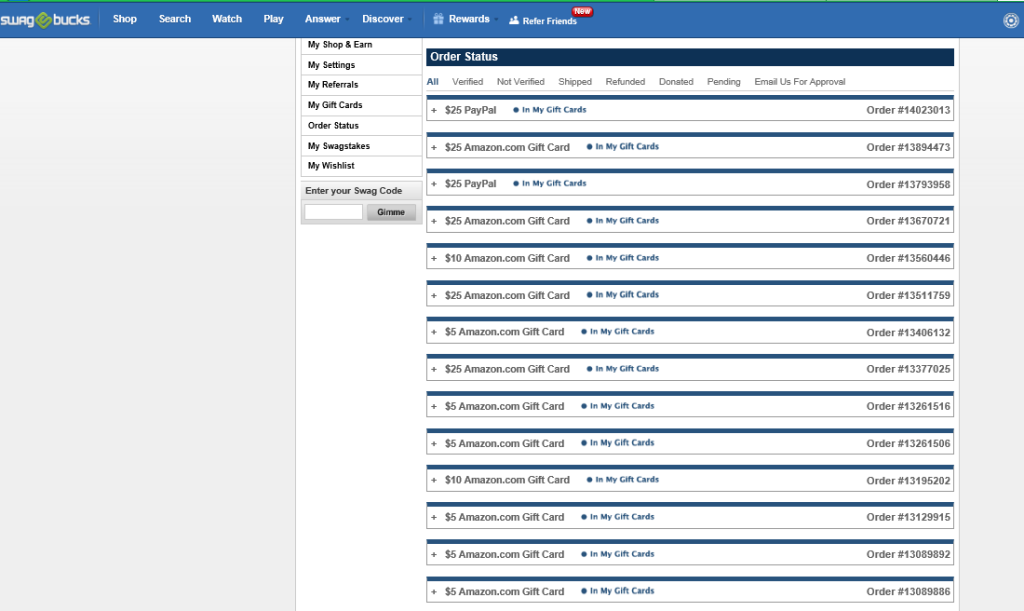Open the Answer dropdown menu
Screen dimensions: 1024x611
pos(327,19)
